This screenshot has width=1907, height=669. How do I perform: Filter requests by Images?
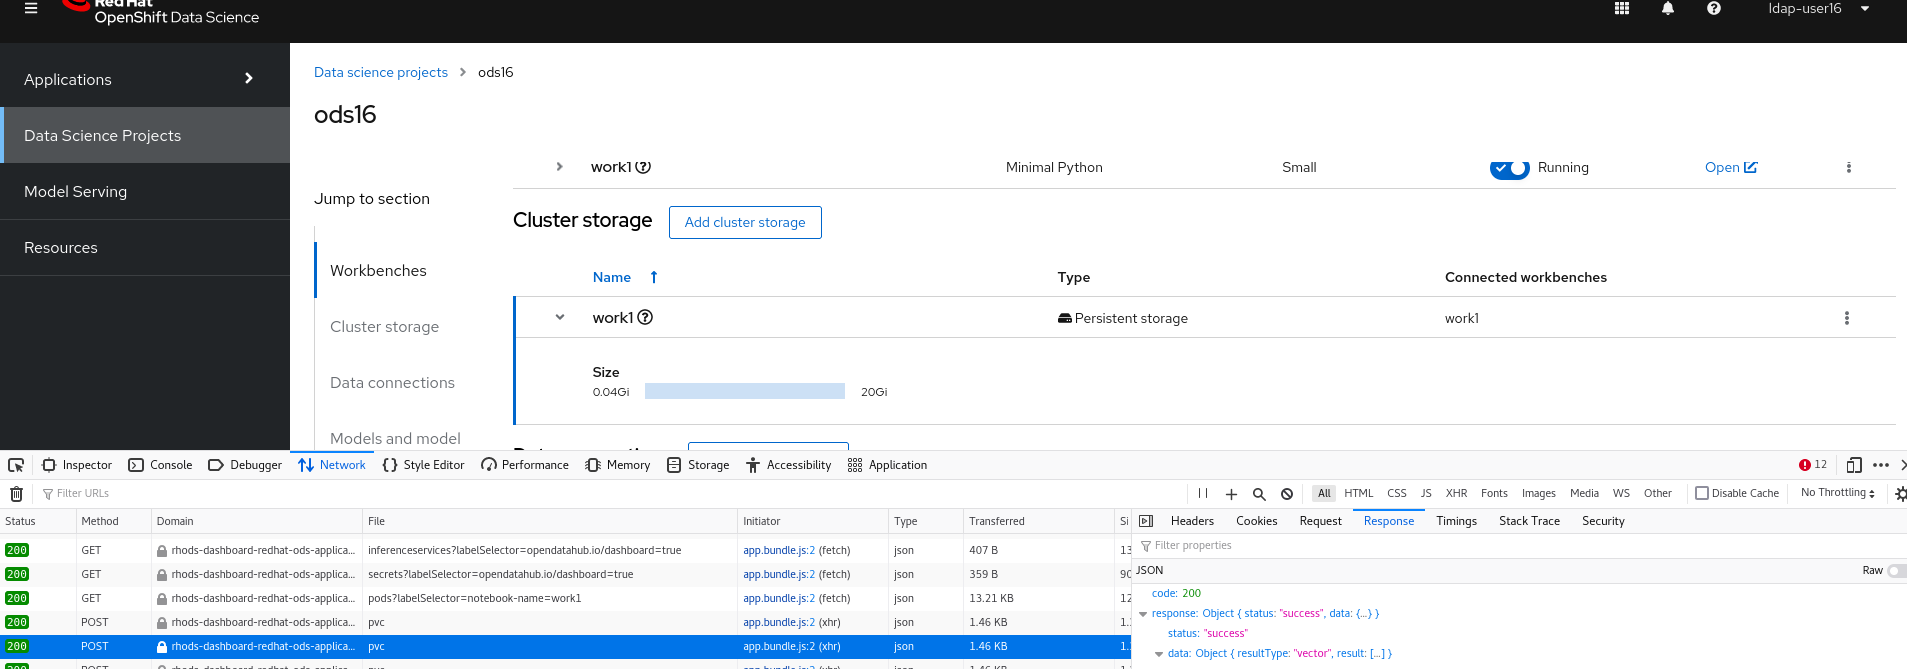[x=1538, y=493]
